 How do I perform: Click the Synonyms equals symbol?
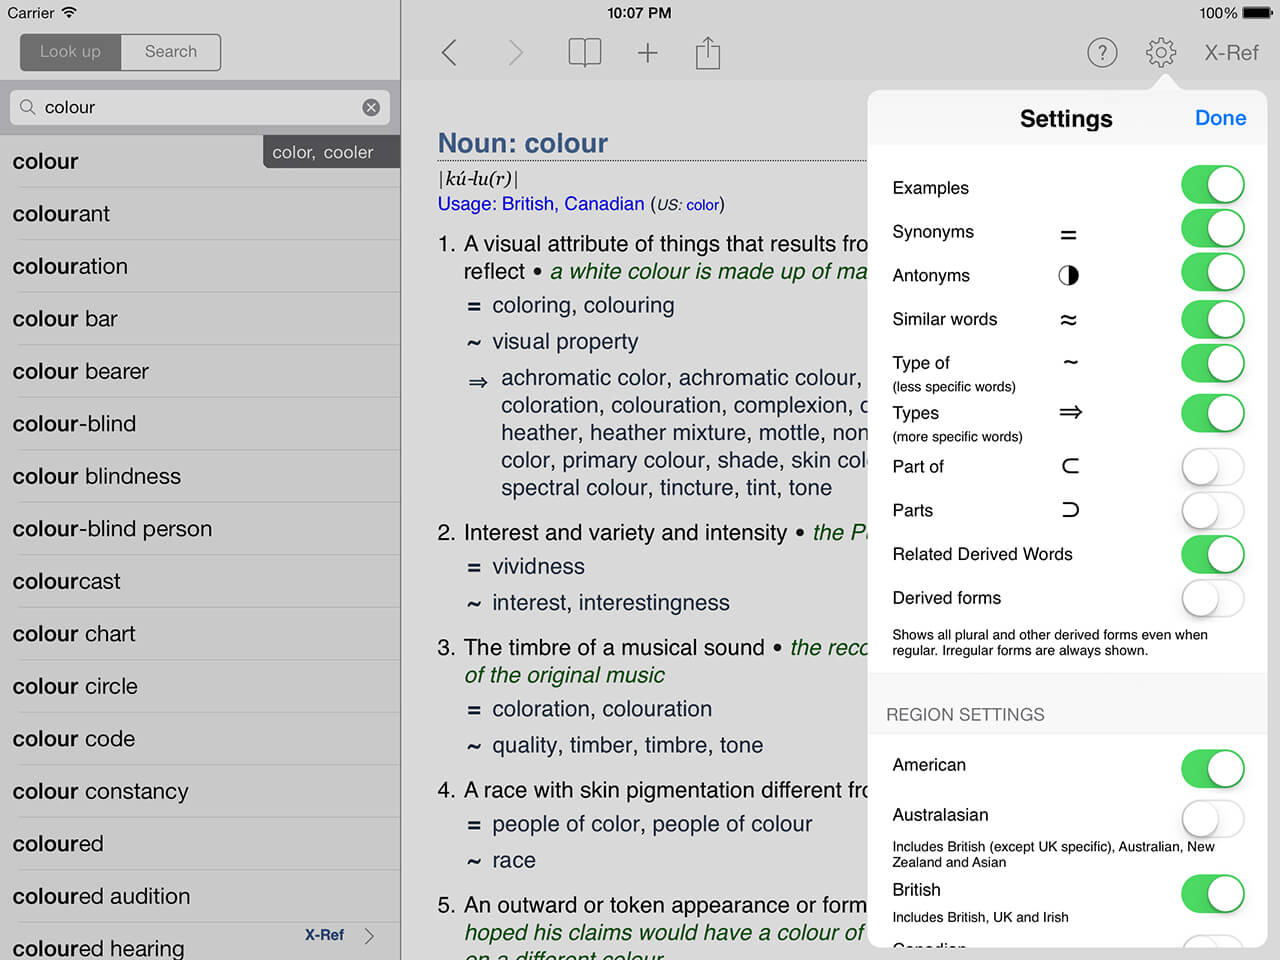(1068, 235)
